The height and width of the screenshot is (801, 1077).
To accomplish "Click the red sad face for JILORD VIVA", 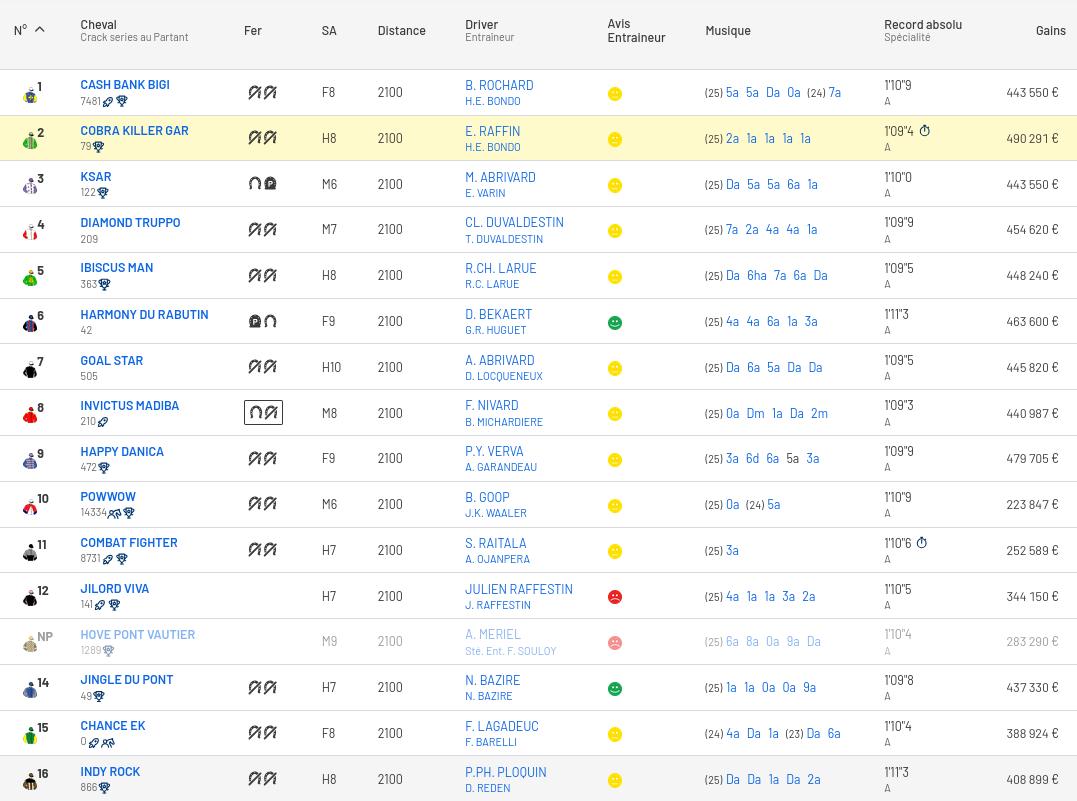I will 615,597.
